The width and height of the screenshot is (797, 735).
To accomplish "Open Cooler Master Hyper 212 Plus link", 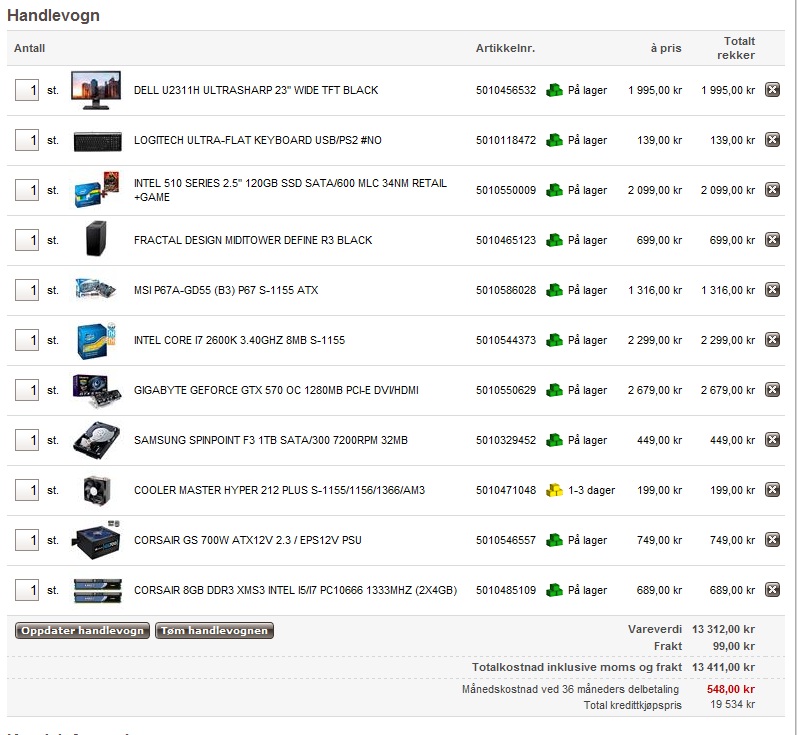I will (x=279, y=490).
